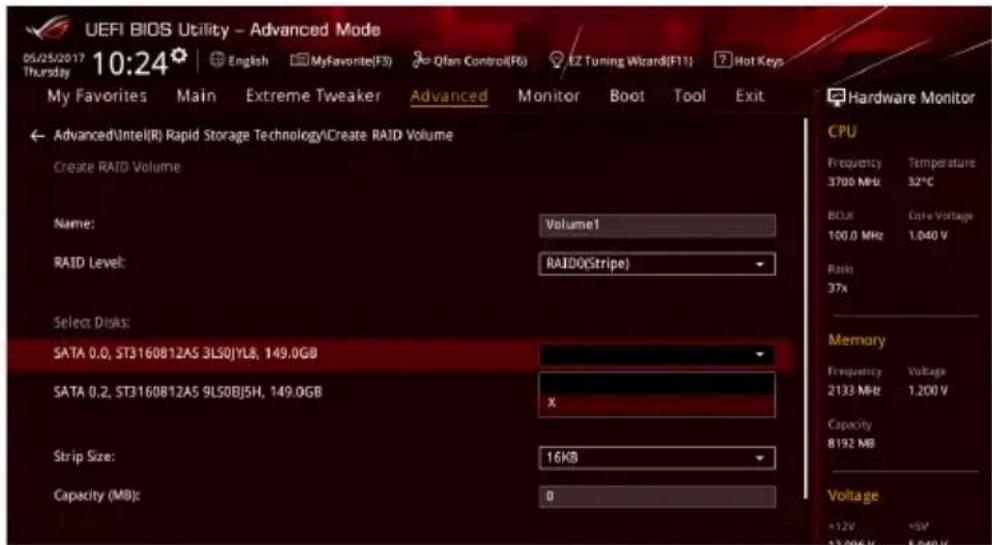Launch Qfan Control(F6)

coord(469,61)
